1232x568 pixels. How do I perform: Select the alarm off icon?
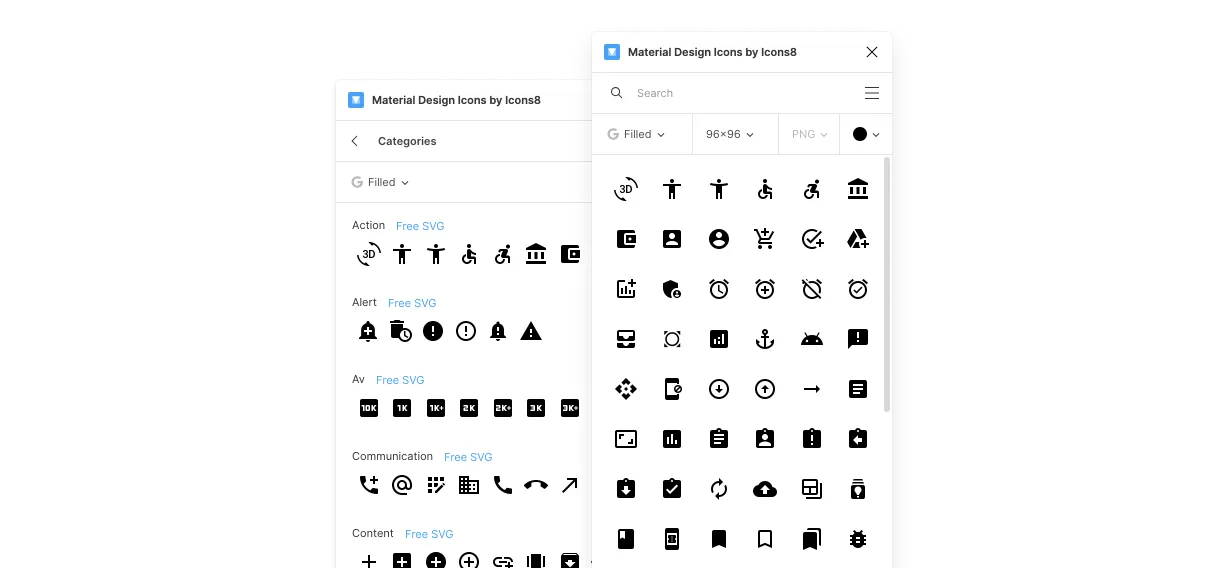[812, 289]
